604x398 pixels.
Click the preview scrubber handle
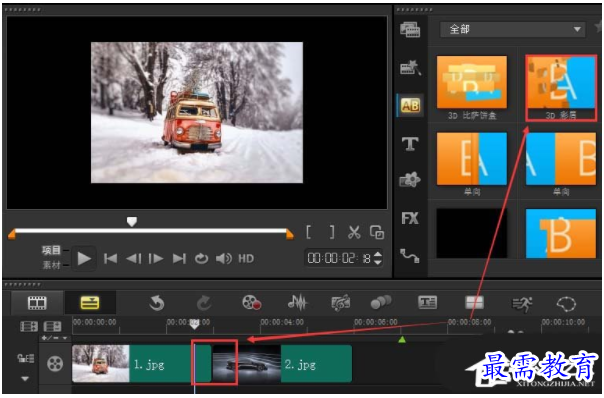pyautogui.click(x=132, y=222)
